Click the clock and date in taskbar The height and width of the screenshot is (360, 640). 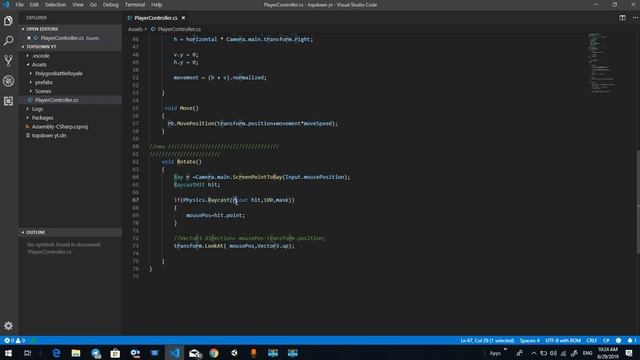point(608,353)
